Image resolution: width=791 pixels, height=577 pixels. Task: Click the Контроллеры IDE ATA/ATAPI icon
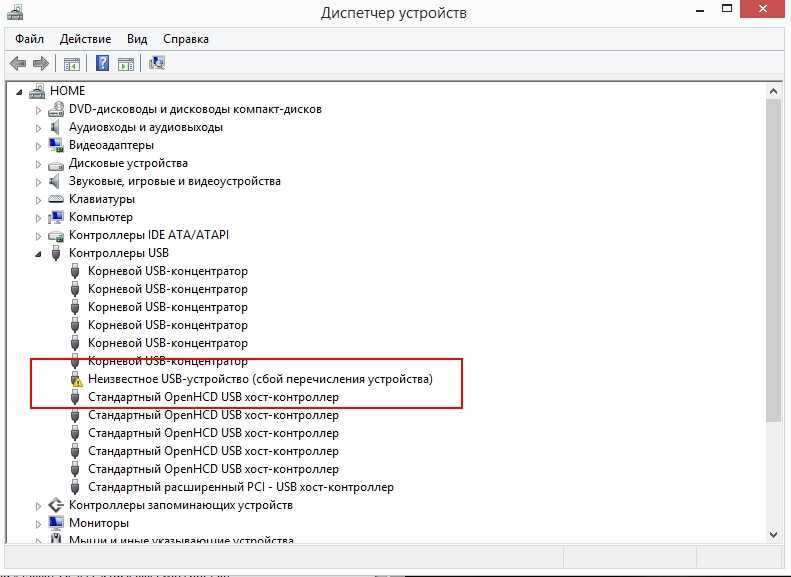point(56,236)
